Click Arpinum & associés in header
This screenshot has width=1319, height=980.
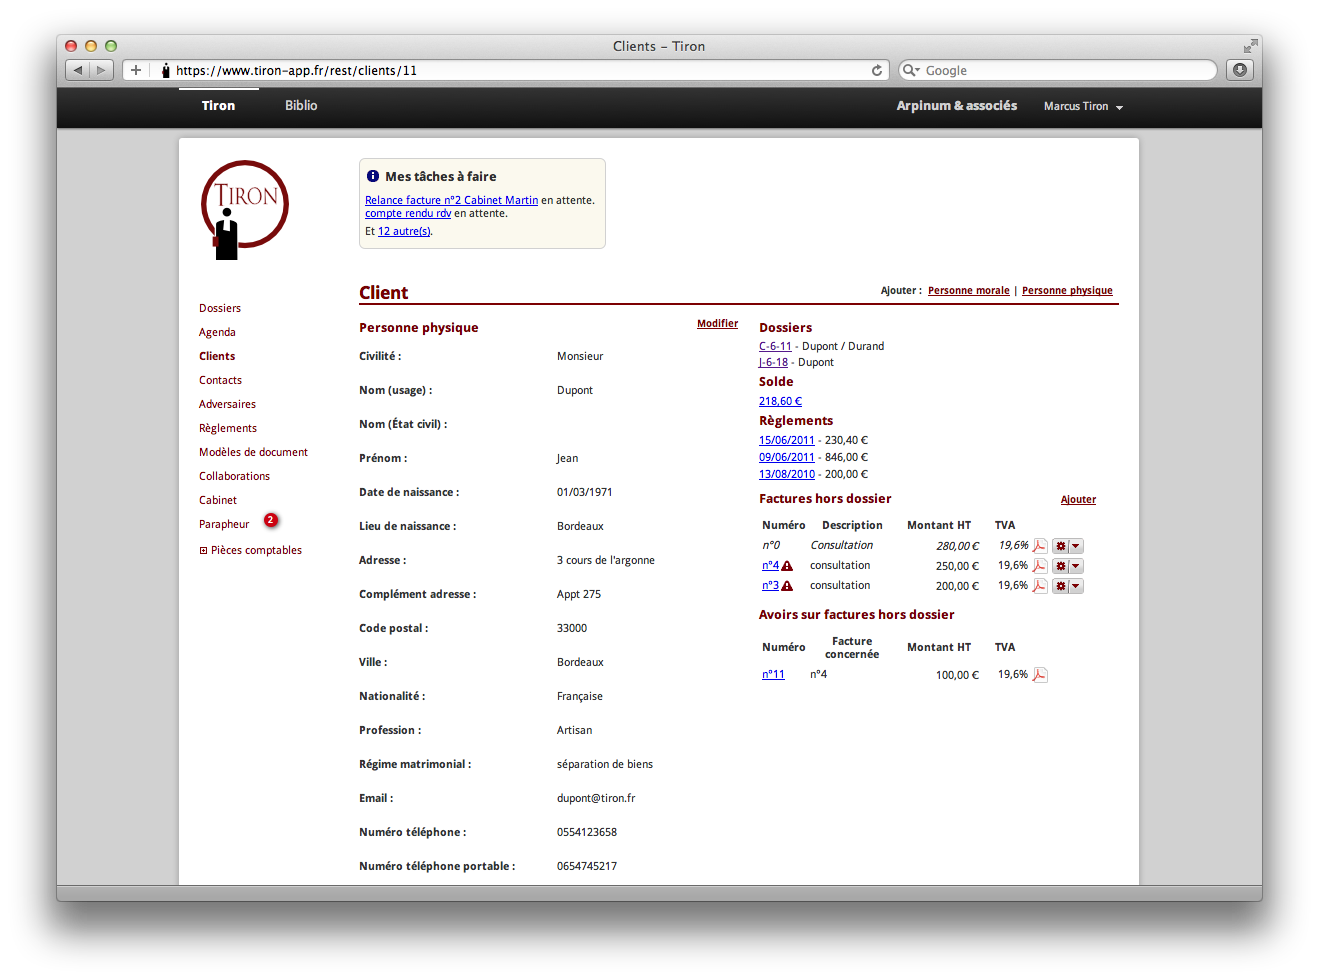(956, 106)
